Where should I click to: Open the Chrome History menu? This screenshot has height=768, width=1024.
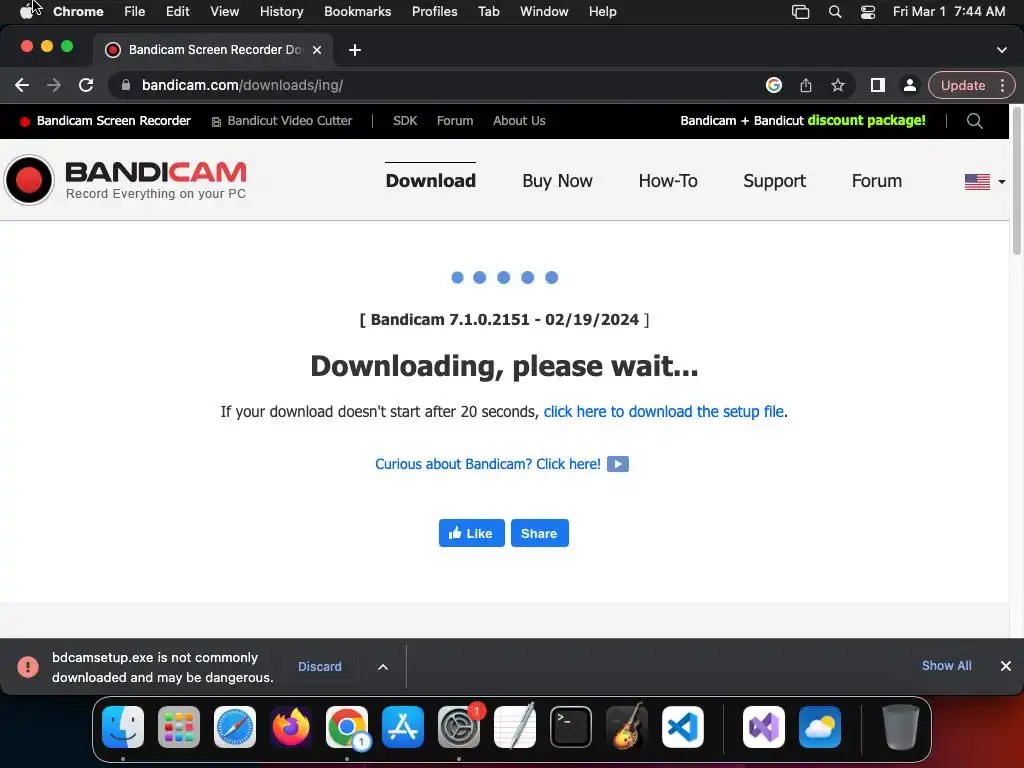[x=281, y=12]
